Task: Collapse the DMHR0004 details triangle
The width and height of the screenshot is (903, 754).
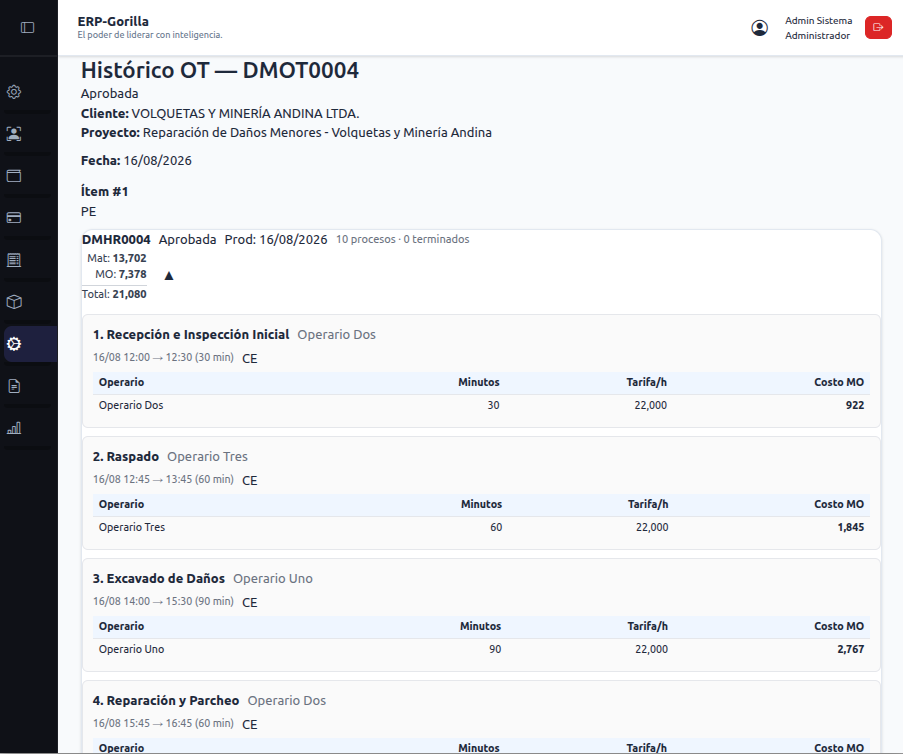Action: 169,276
